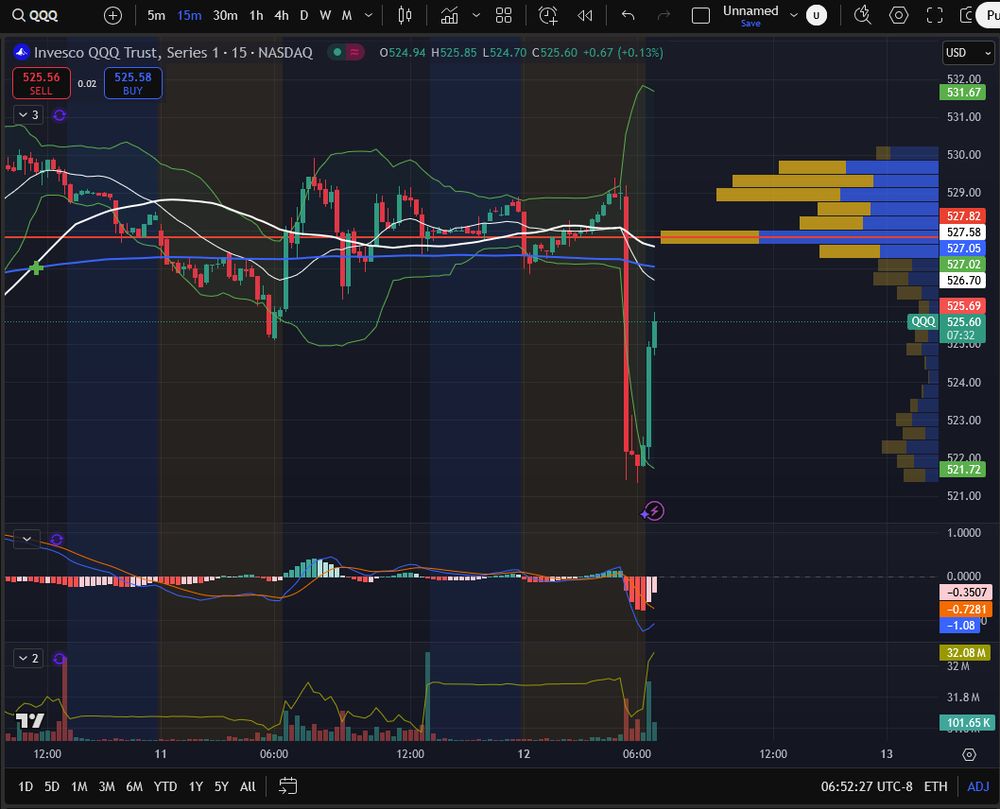Open the user avatar U menu
The width and height of the screenshot is (1000, 809).
pos(816,15)
